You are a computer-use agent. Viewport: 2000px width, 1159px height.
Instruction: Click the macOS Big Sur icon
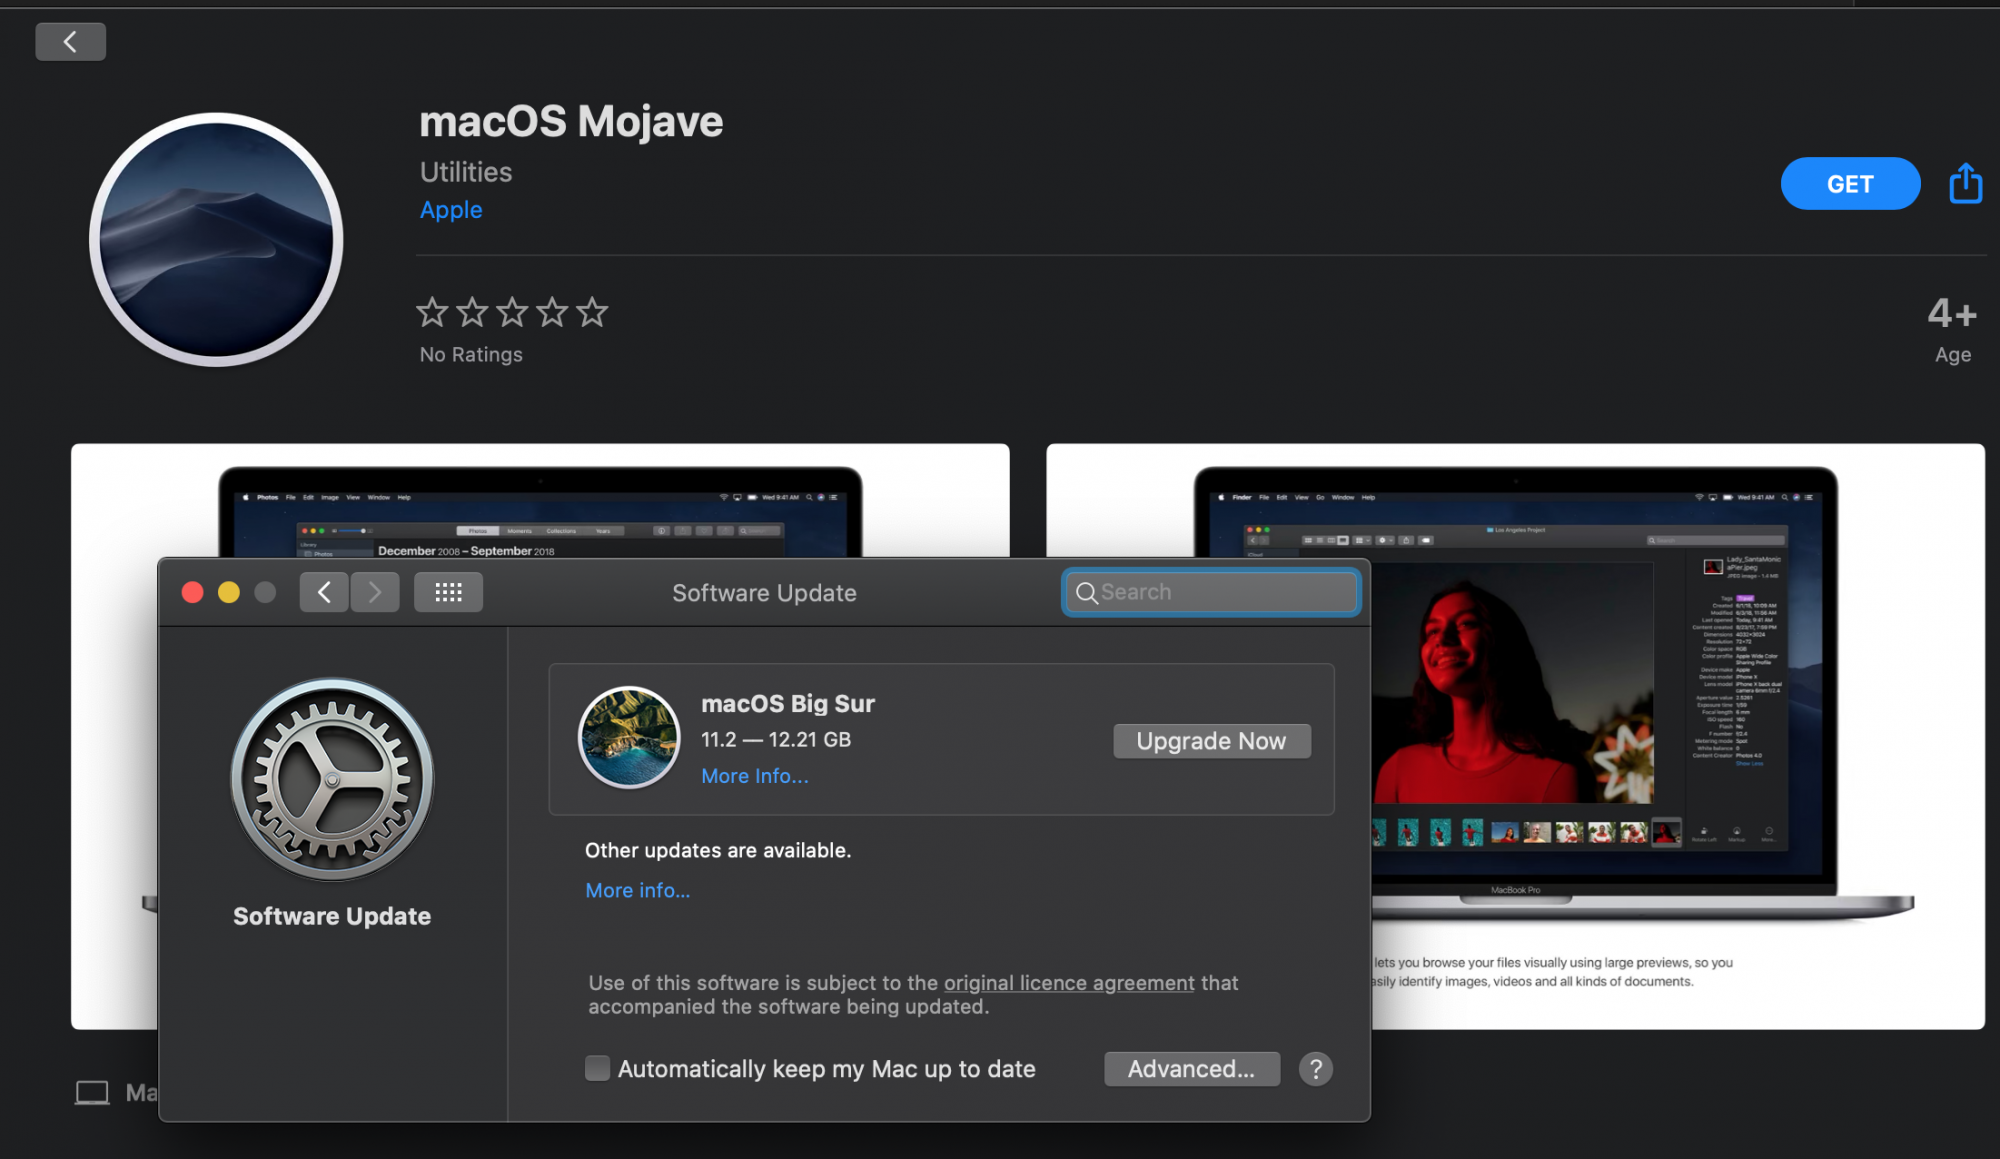[629, 737]
